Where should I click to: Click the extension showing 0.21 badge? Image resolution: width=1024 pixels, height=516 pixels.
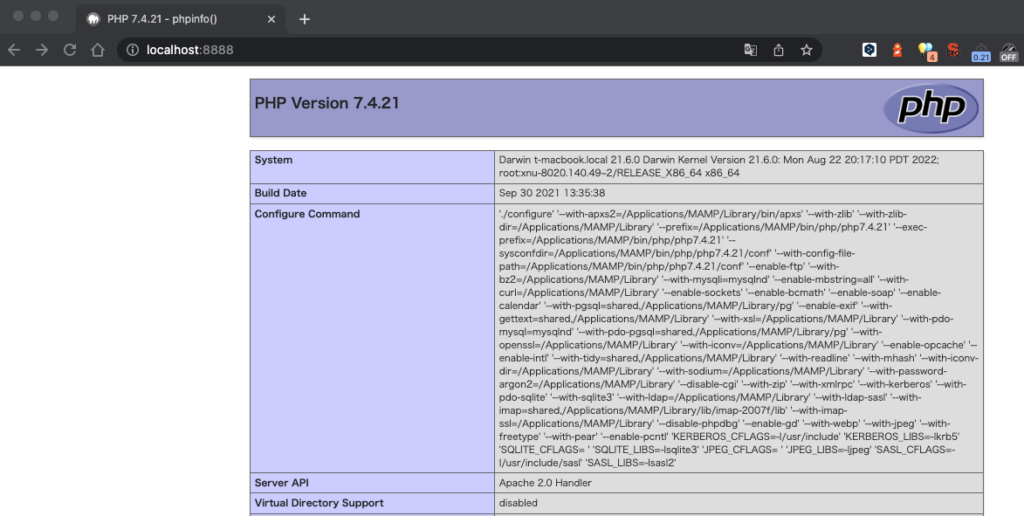pyautogui.click(x=981, y=51)
